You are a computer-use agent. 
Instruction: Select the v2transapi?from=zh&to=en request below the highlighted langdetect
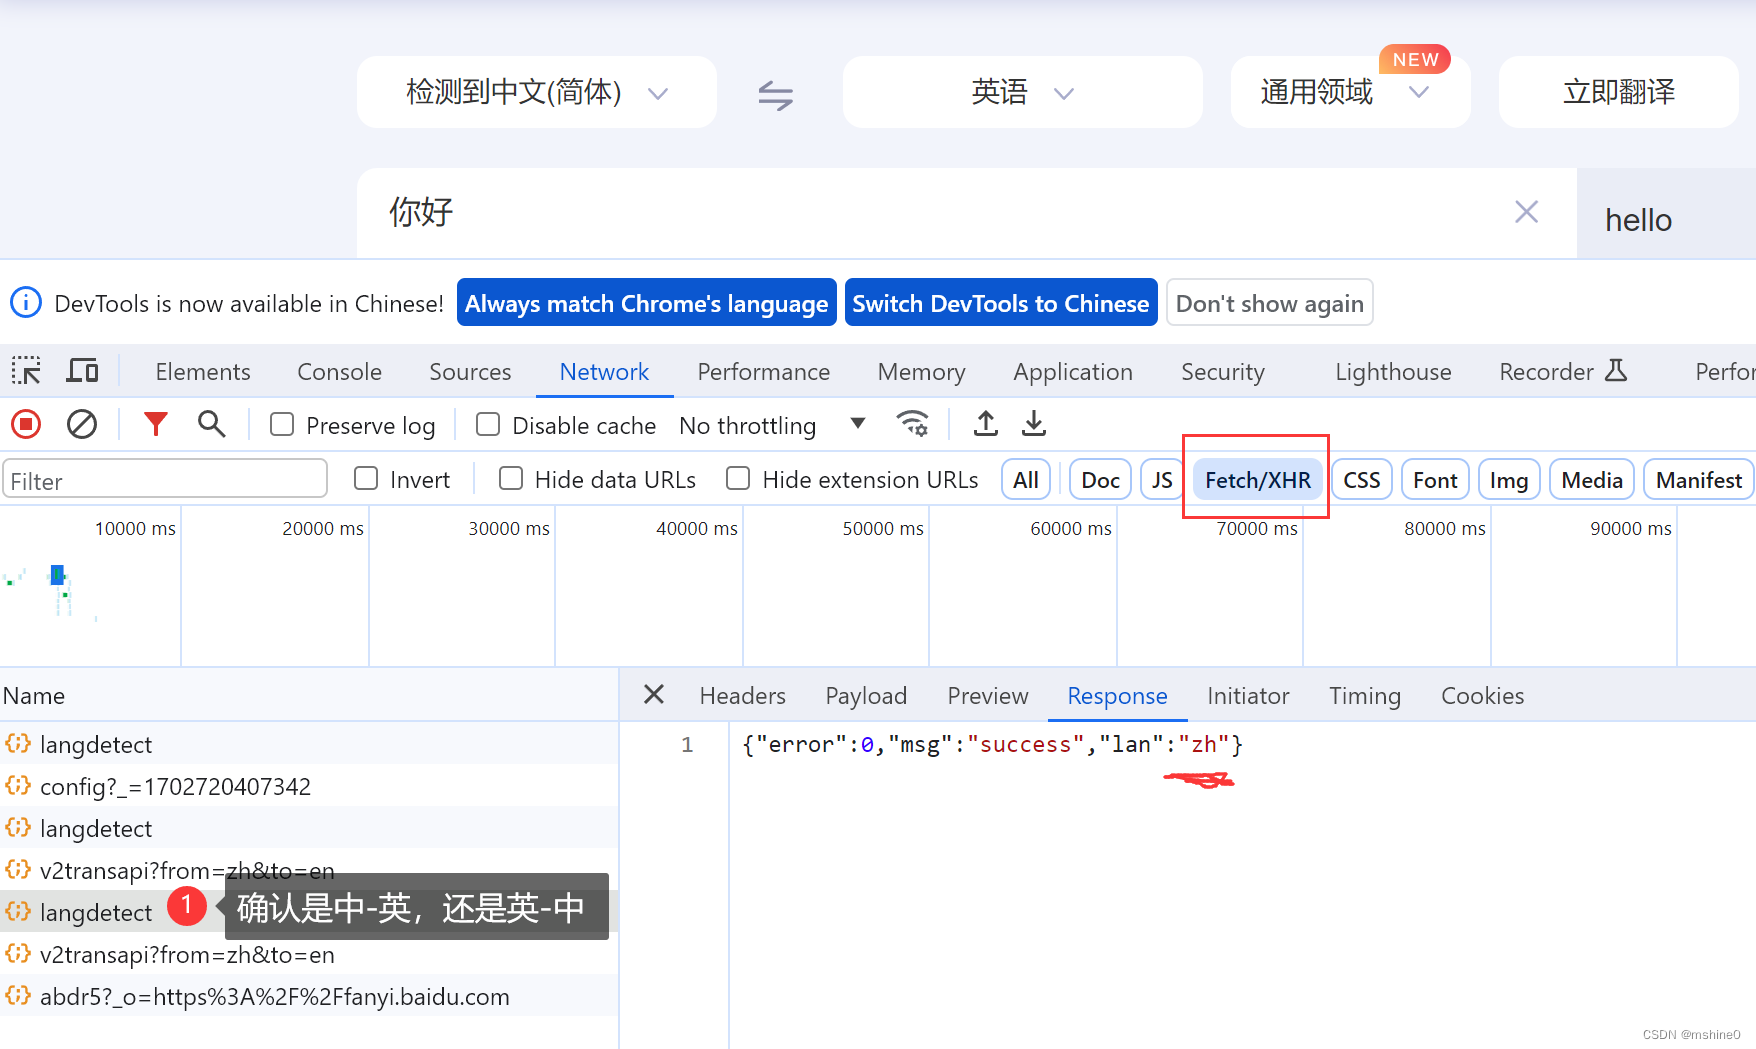pyautogui.click(x=309, y=954)
